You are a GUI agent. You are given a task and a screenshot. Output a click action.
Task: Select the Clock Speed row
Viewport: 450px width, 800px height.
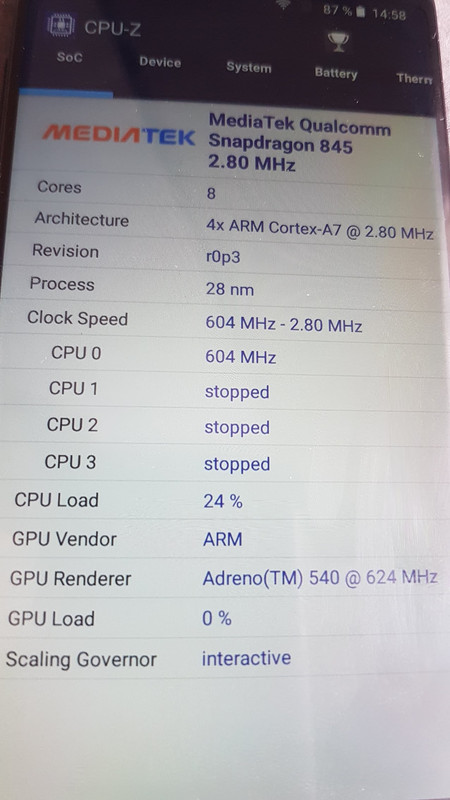point(223,321)
